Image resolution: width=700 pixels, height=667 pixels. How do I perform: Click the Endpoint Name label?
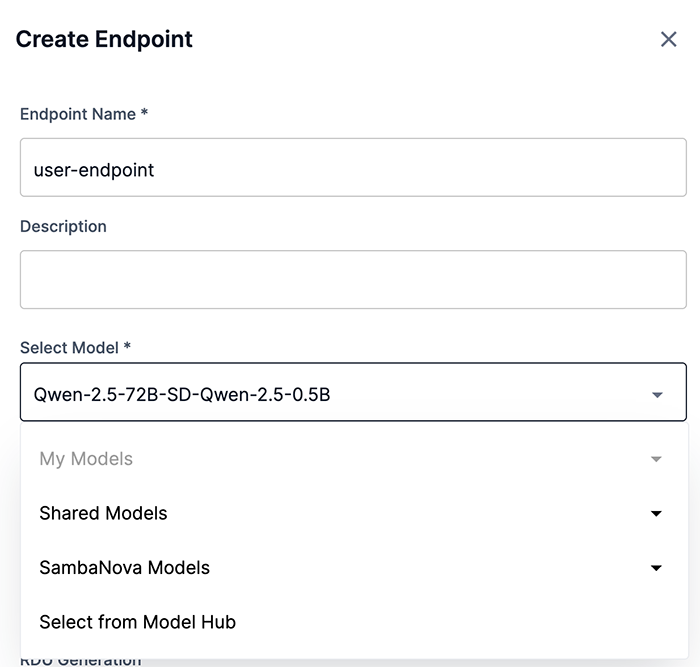point(78,114)
